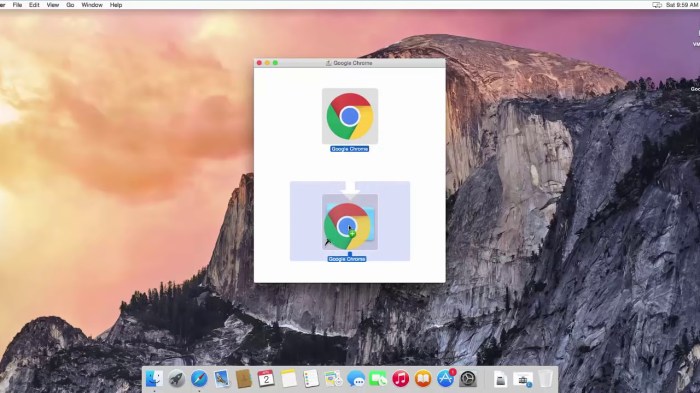Click the clock showing Sat 9:59 AM
This screenshot has width=700, height=393.
tap(682, 5)
